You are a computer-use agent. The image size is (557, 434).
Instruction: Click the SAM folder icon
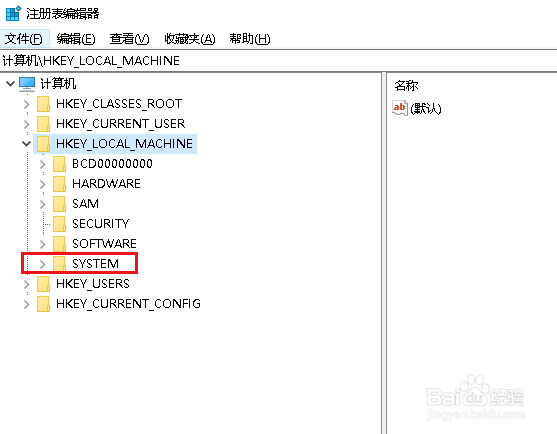click(x=59, y=204)
